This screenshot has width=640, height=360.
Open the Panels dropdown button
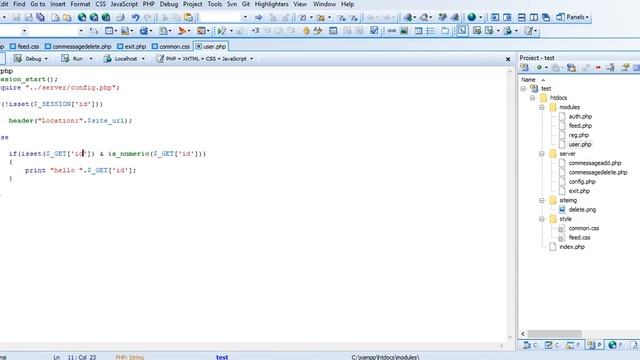coord(573,18)
